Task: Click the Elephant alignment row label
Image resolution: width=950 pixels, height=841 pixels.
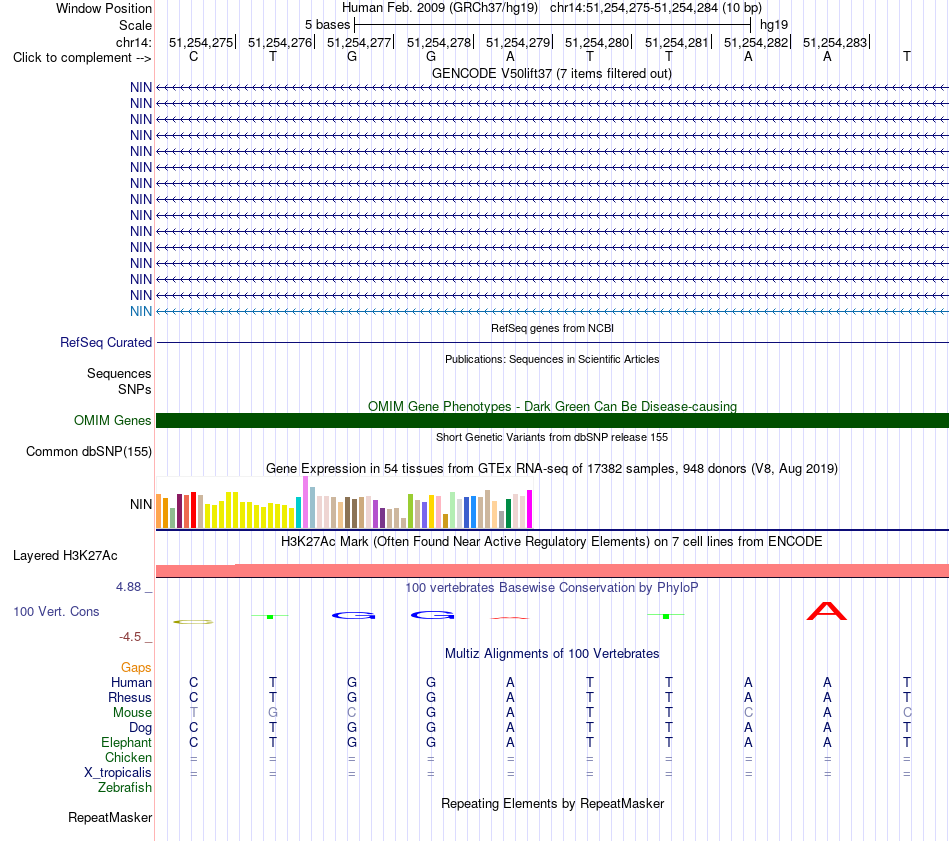Action: pos(126,743)
